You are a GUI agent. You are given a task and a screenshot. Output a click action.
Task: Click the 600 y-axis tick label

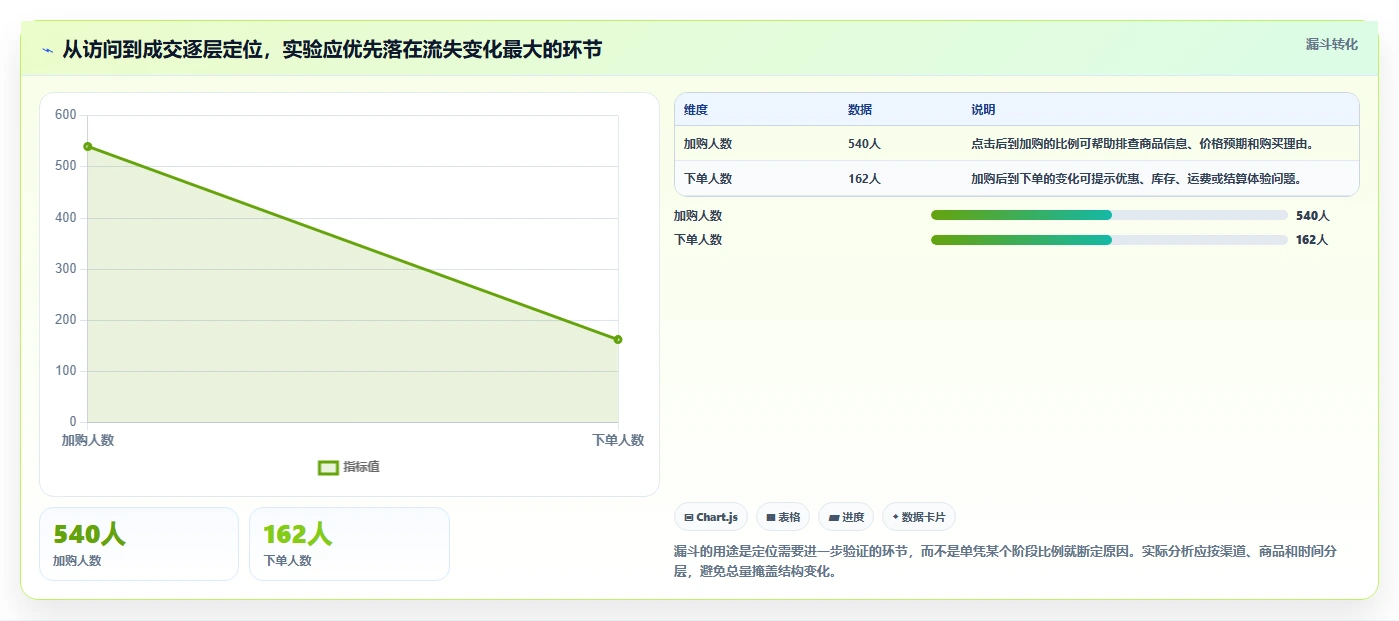66,115
